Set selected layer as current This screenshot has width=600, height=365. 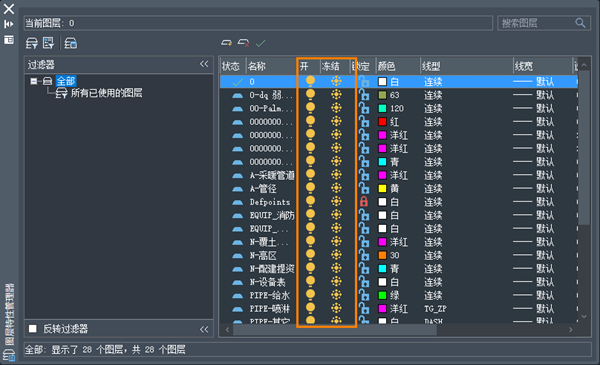(x=261, y=43)
